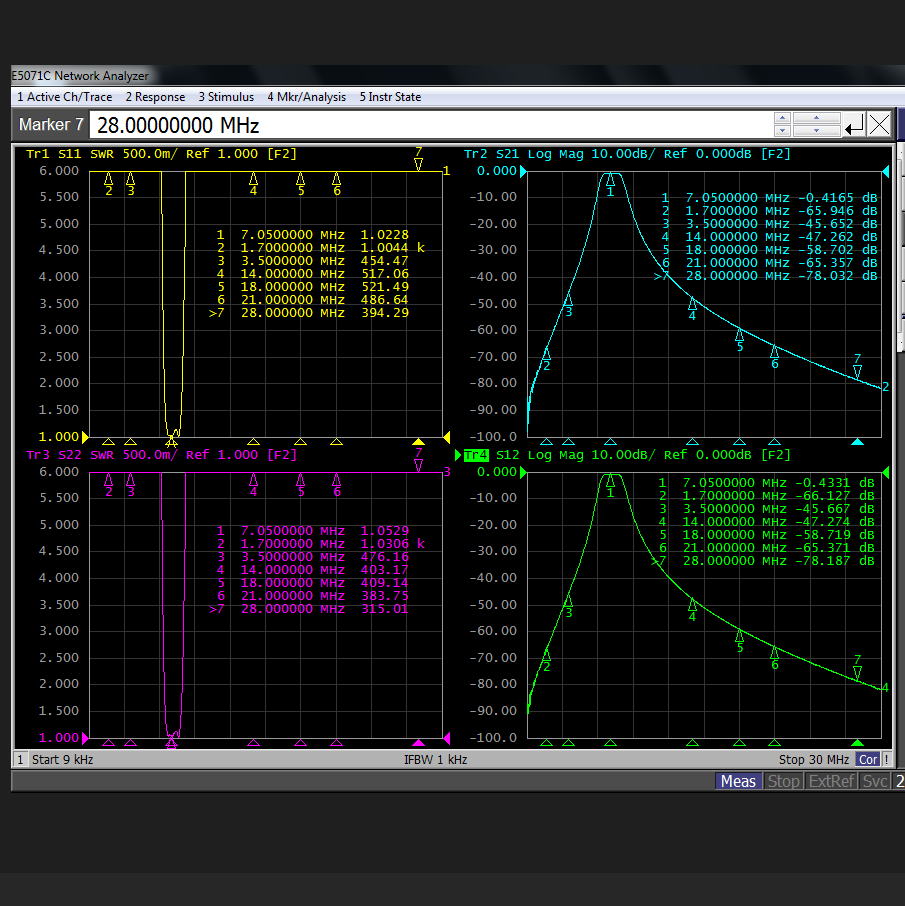Click the Stop status indicator in bottom bar

tap(783, 781)
